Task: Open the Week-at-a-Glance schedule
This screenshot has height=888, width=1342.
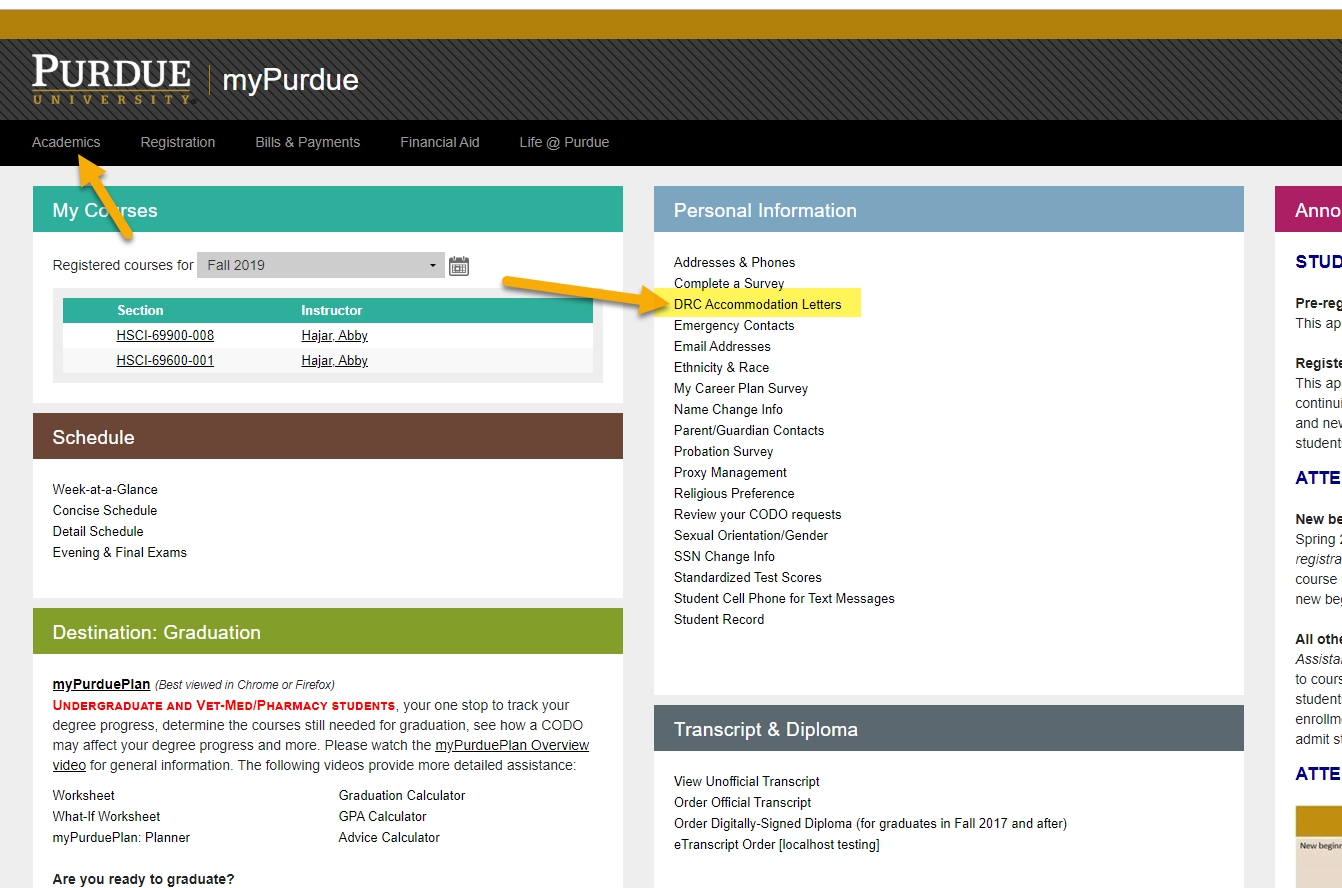Action: coord(105,490)
